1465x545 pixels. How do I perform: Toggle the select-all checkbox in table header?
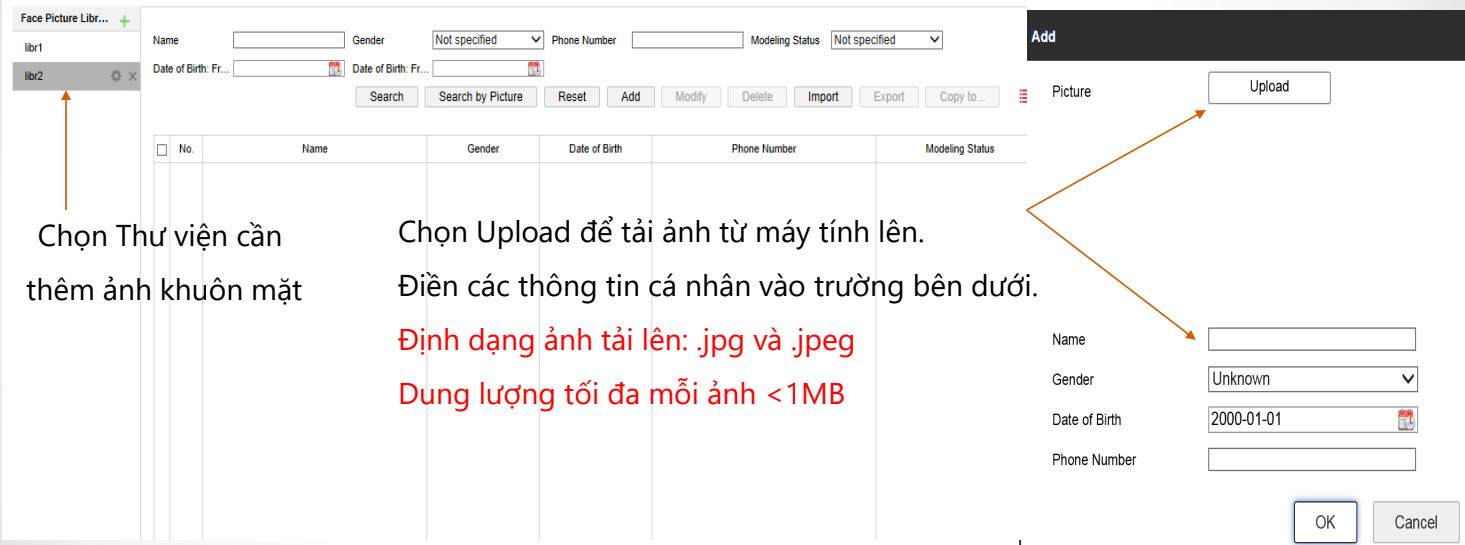tap(162, 149)
